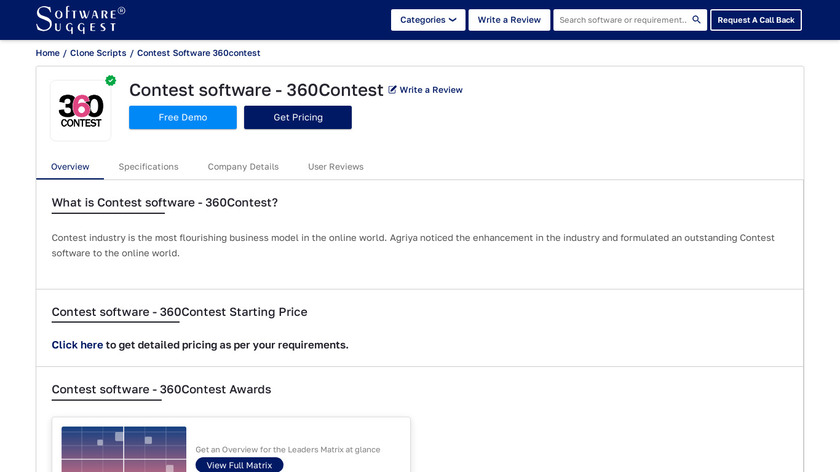Click the Free Demo button
This screenshot has width=840, height=472.
point(183,117)
